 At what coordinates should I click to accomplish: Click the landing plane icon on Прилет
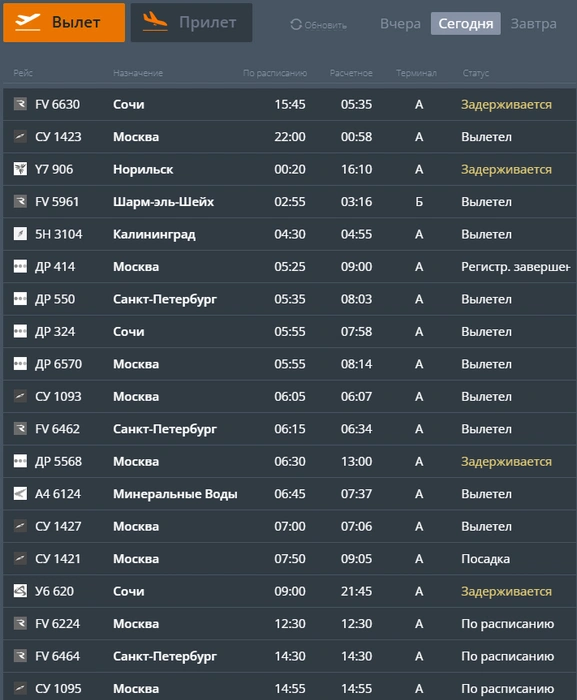tap(155, 22)
